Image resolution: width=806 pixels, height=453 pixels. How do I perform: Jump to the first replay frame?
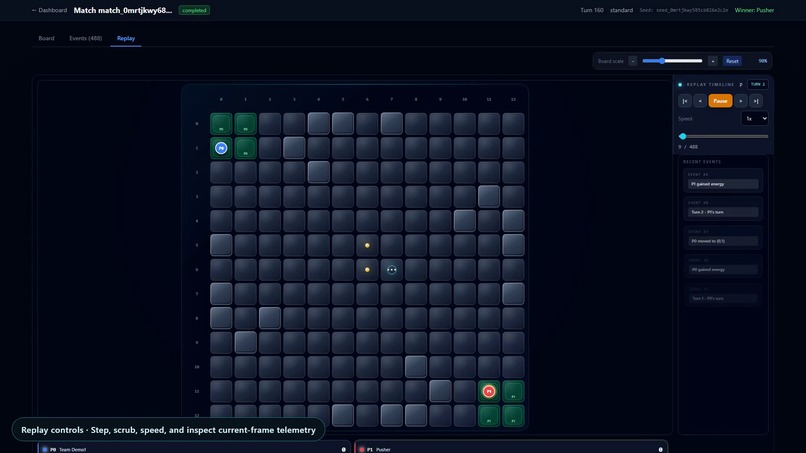(685, 101)
